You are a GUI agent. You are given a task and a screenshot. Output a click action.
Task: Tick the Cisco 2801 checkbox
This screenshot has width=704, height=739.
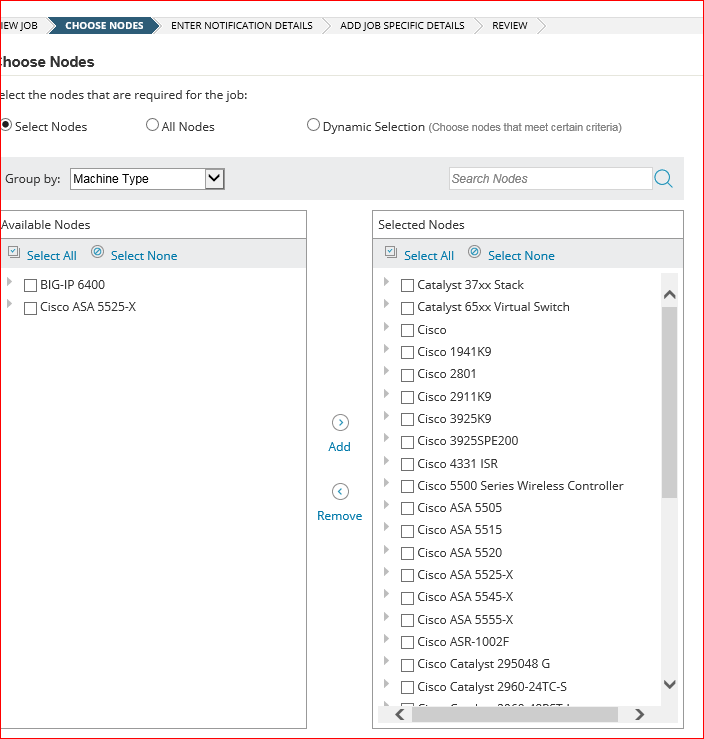click(x=407, y=375)
